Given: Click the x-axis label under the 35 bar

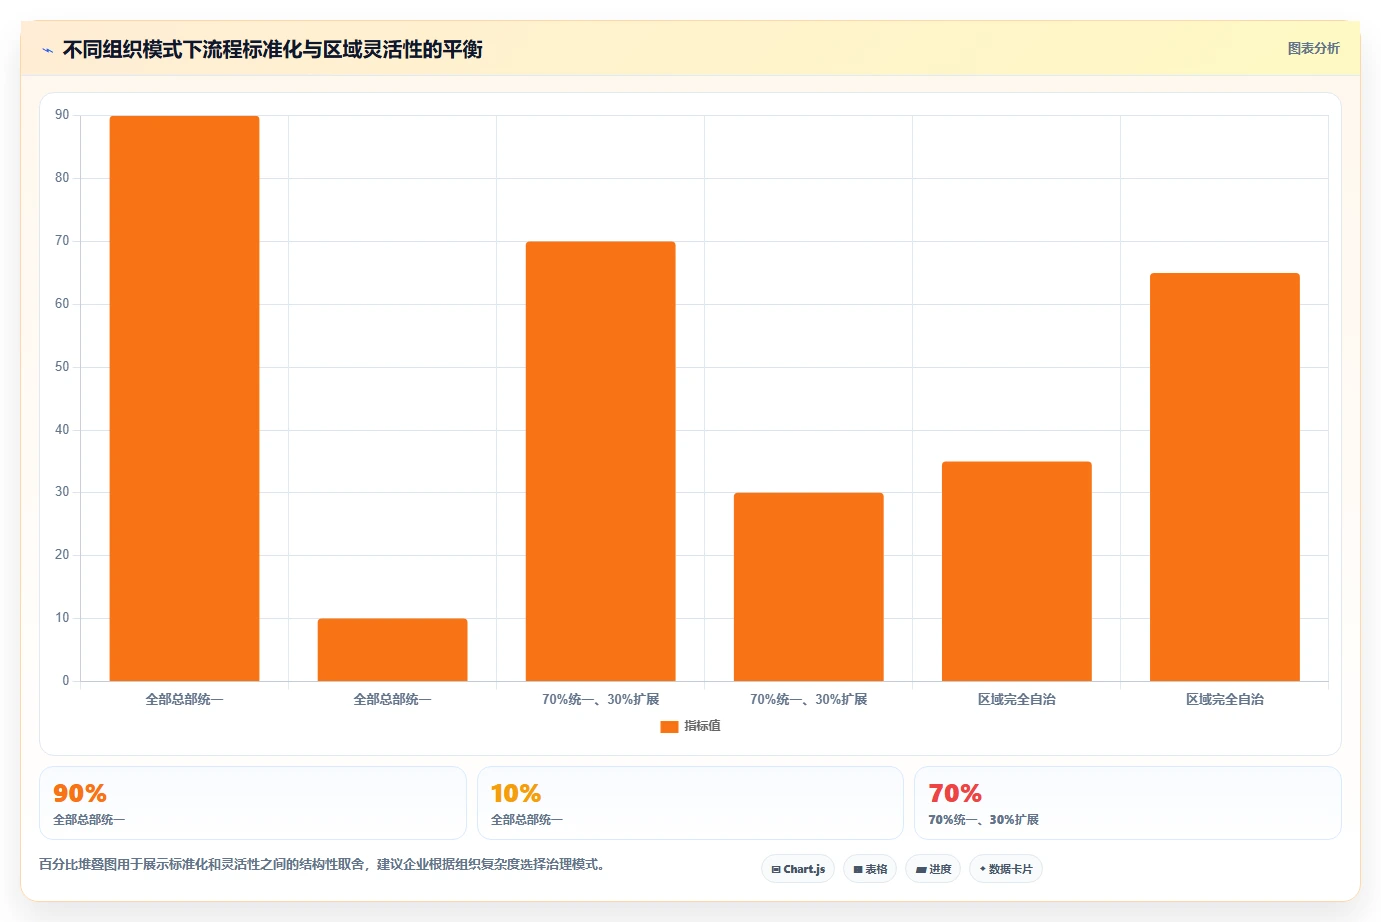Looking at the screenshot, I should click(x=1016, y=699).
